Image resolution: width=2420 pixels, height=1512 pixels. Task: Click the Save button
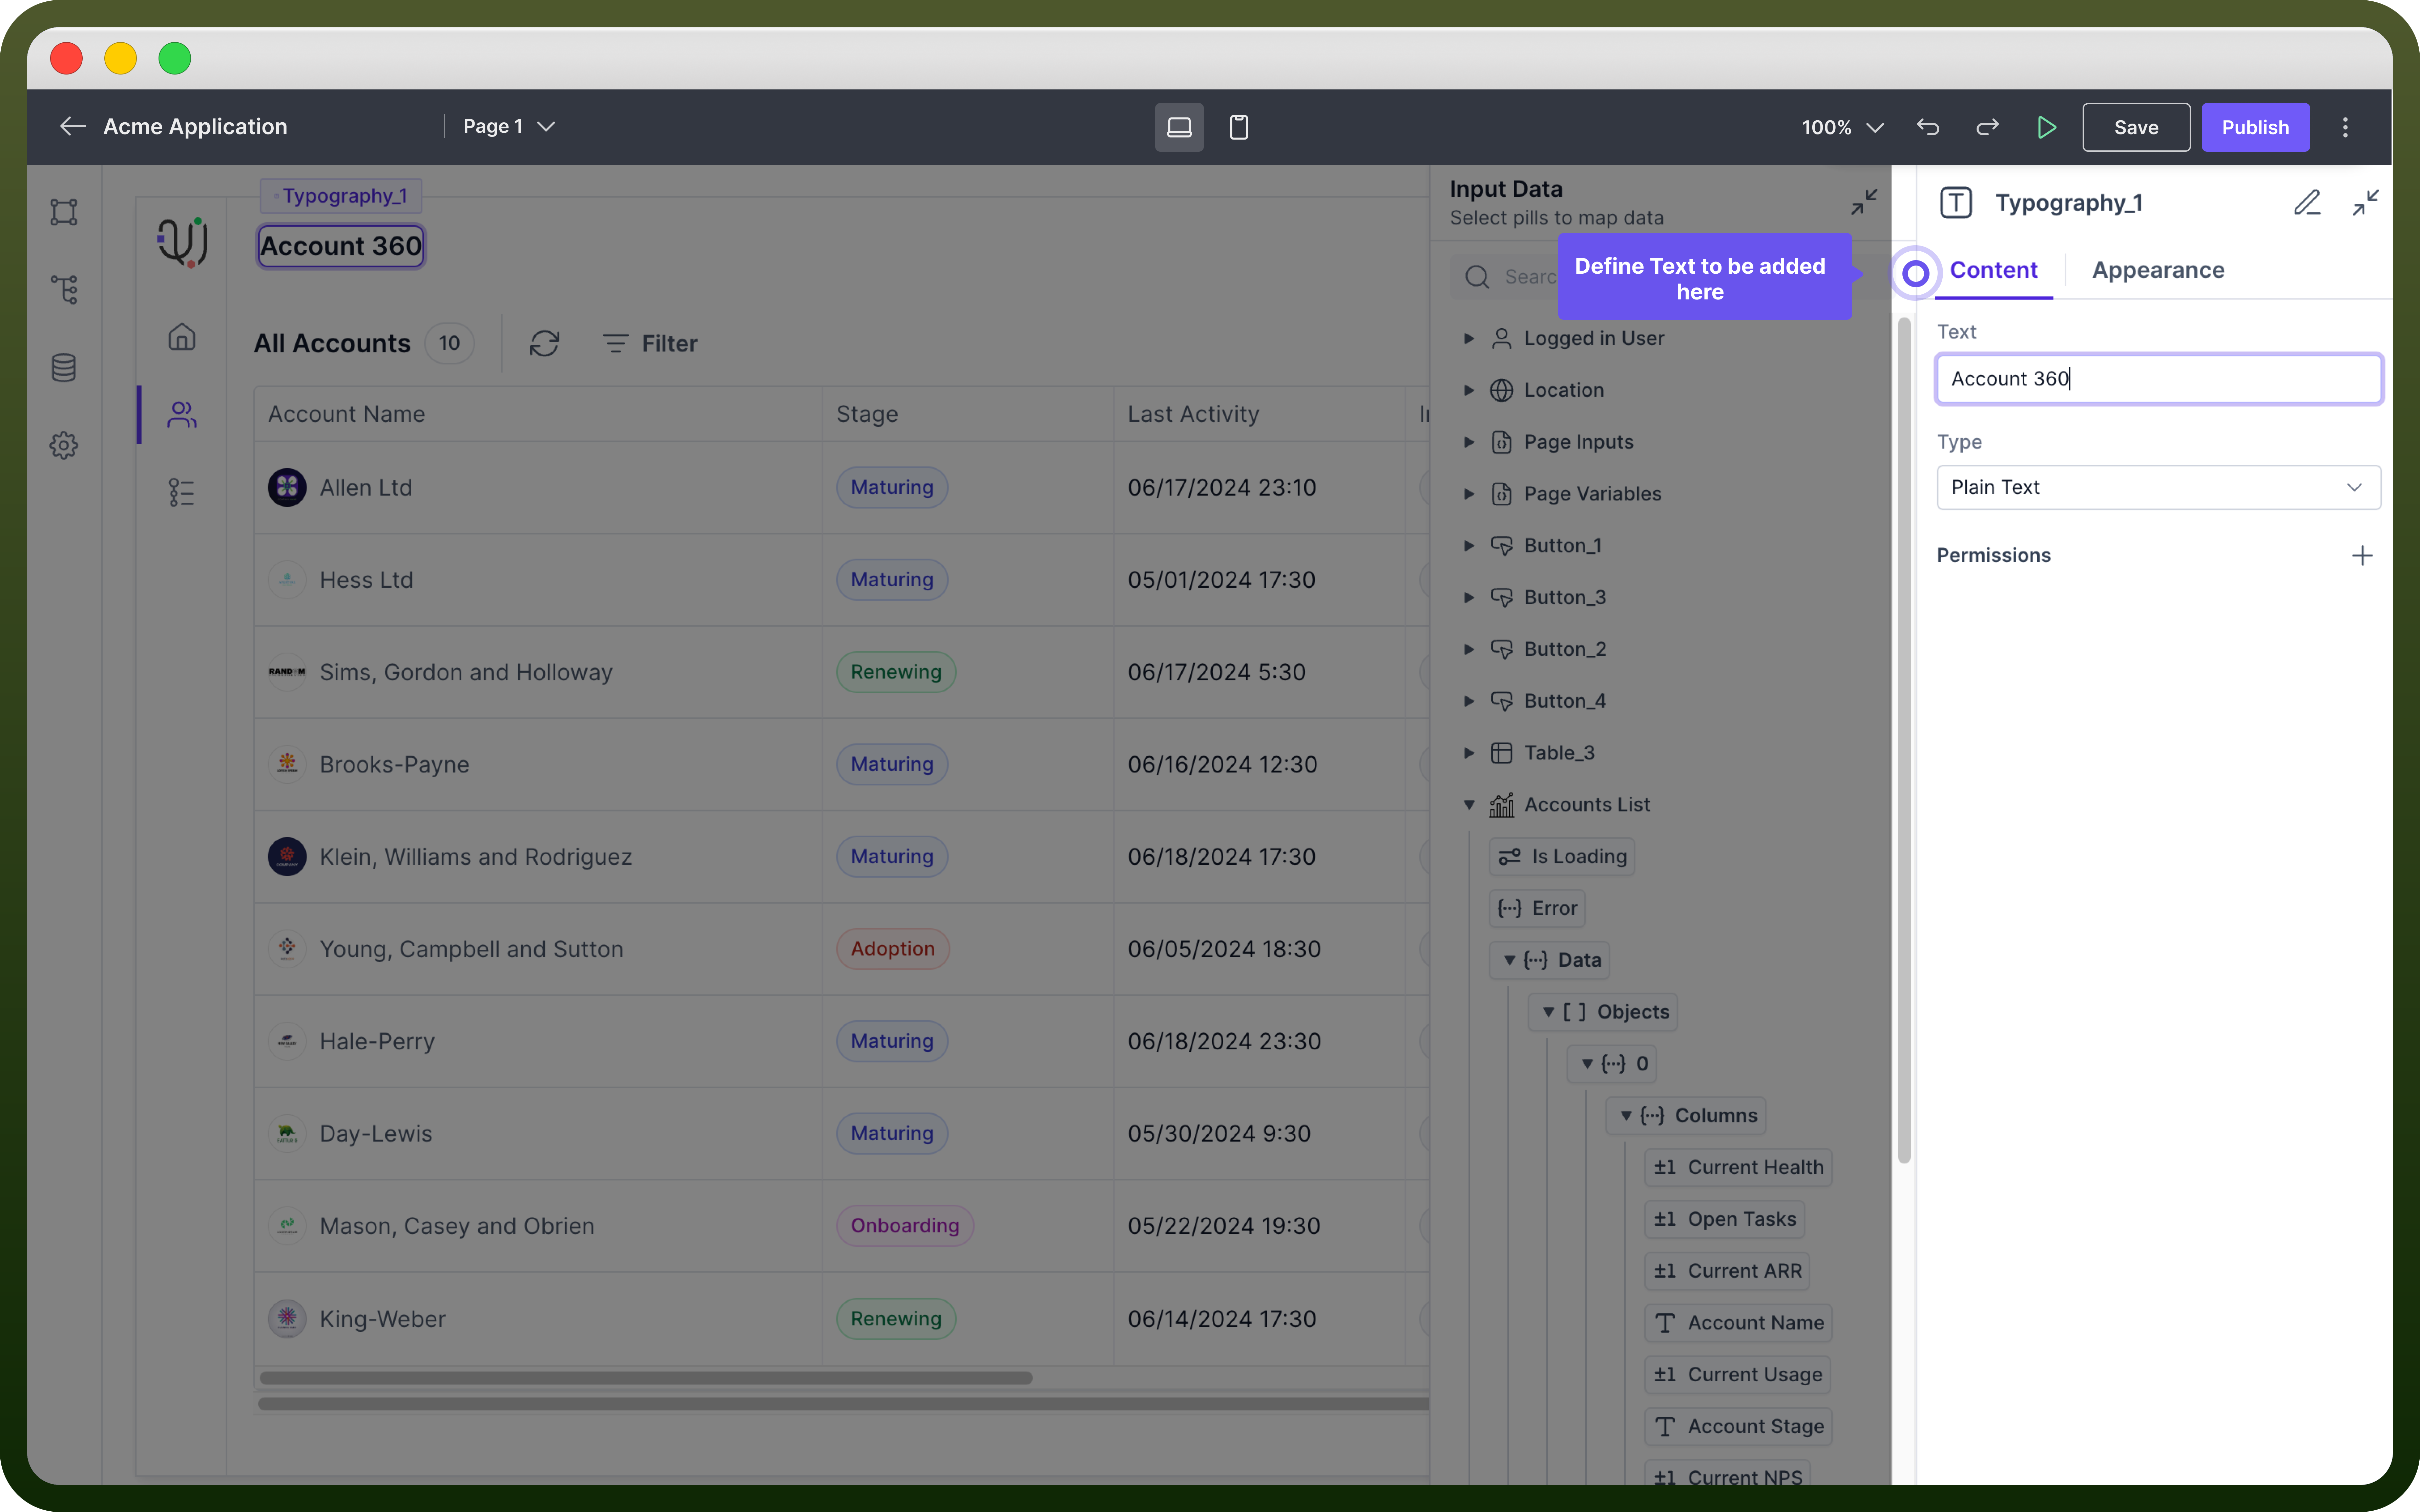(x=2136, y=127)
